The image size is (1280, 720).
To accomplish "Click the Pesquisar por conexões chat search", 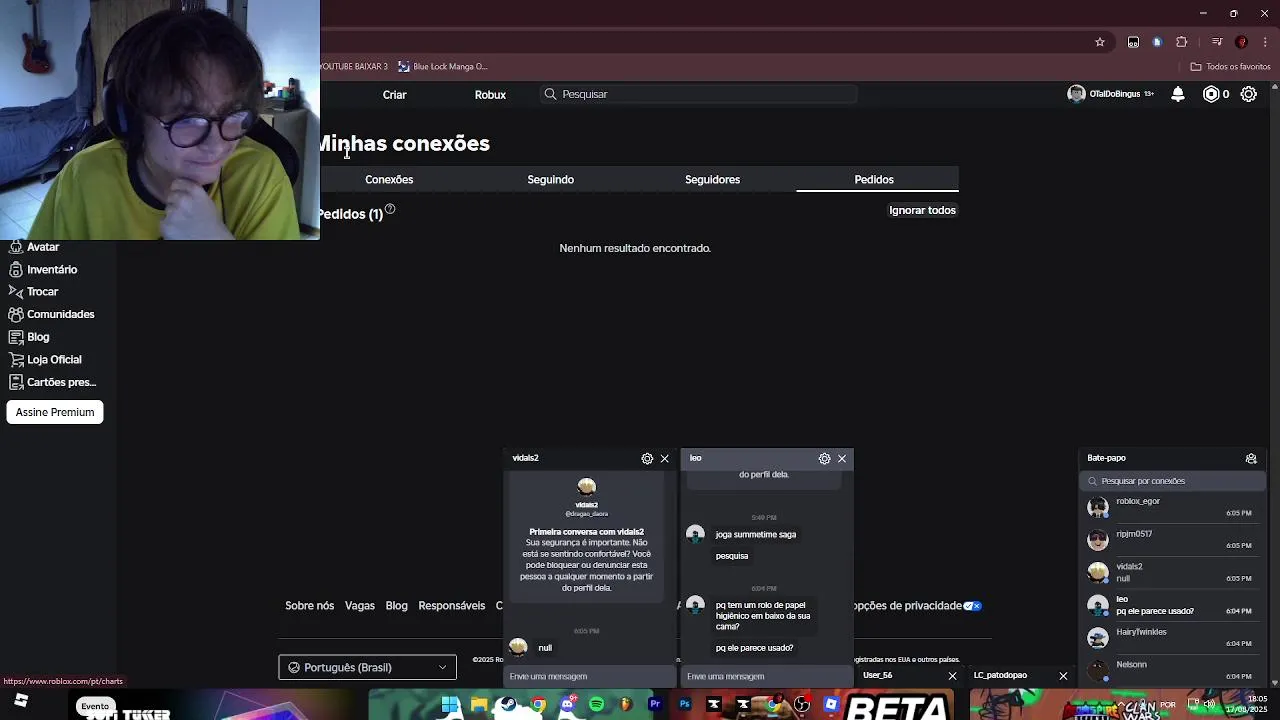I will tap(1173, 481).
